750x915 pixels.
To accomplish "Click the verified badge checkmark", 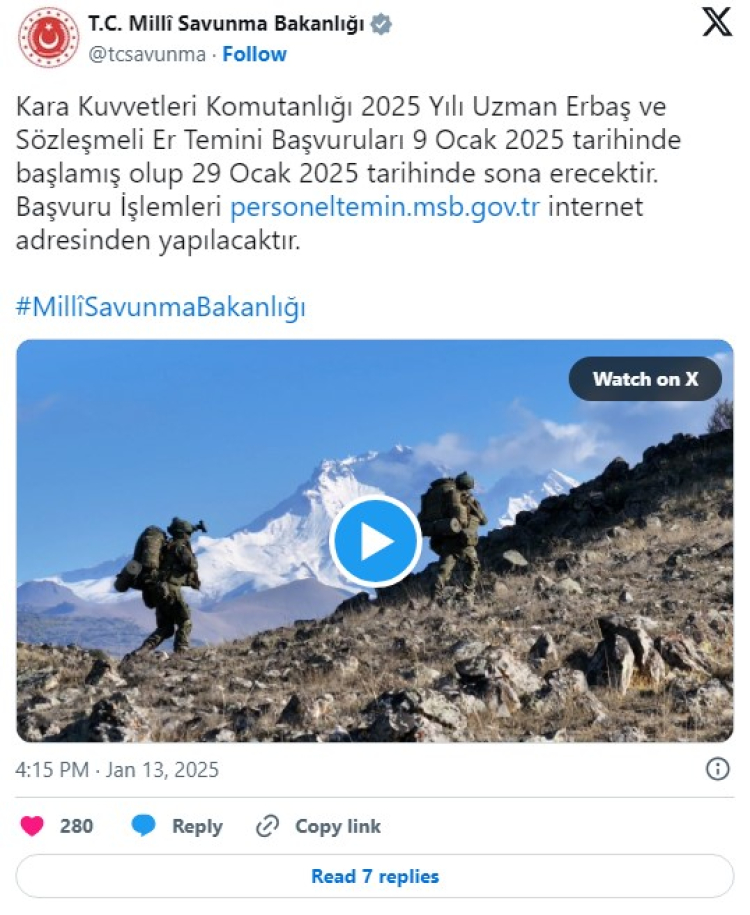I will coord(381,25).
